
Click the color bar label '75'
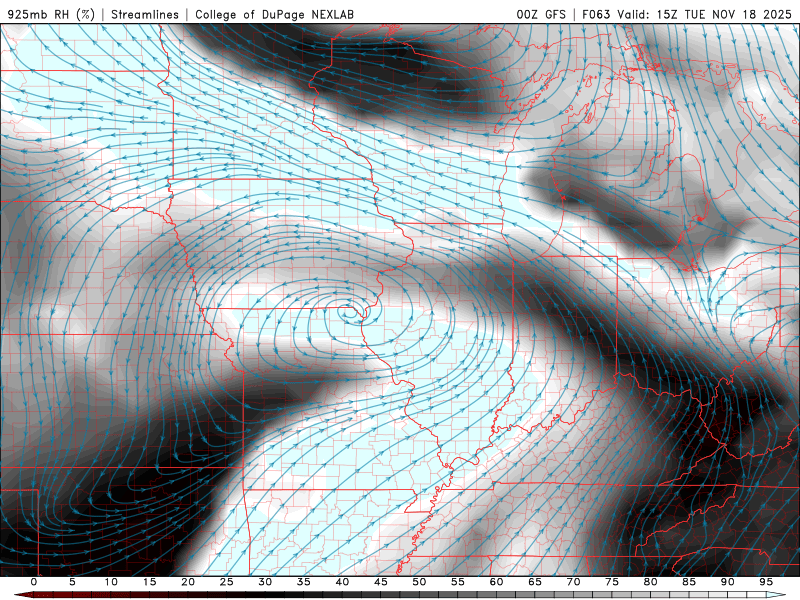(612, 582)
